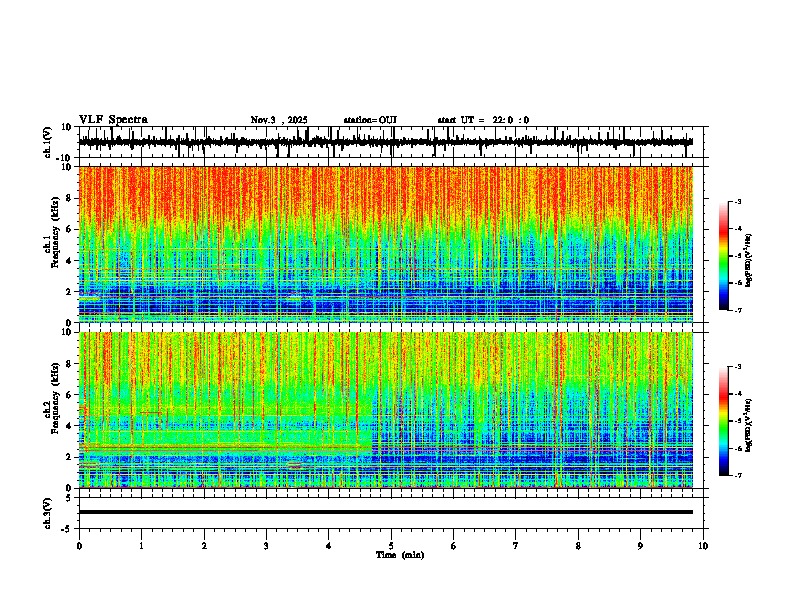Click the "8" kHz tick on ch.1 spectrogram
The image size is (792, 612).
click(69, 198)
